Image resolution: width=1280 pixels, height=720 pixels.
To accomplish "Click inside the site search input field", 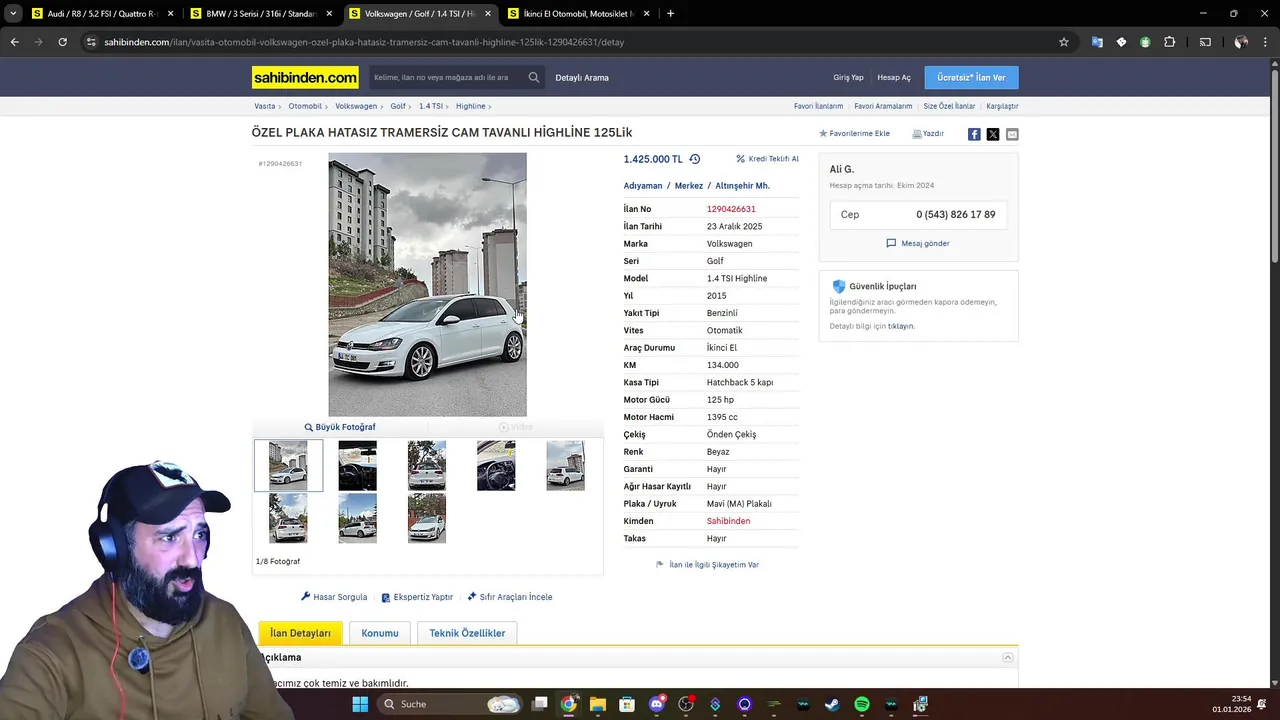I will pos(445,77).
